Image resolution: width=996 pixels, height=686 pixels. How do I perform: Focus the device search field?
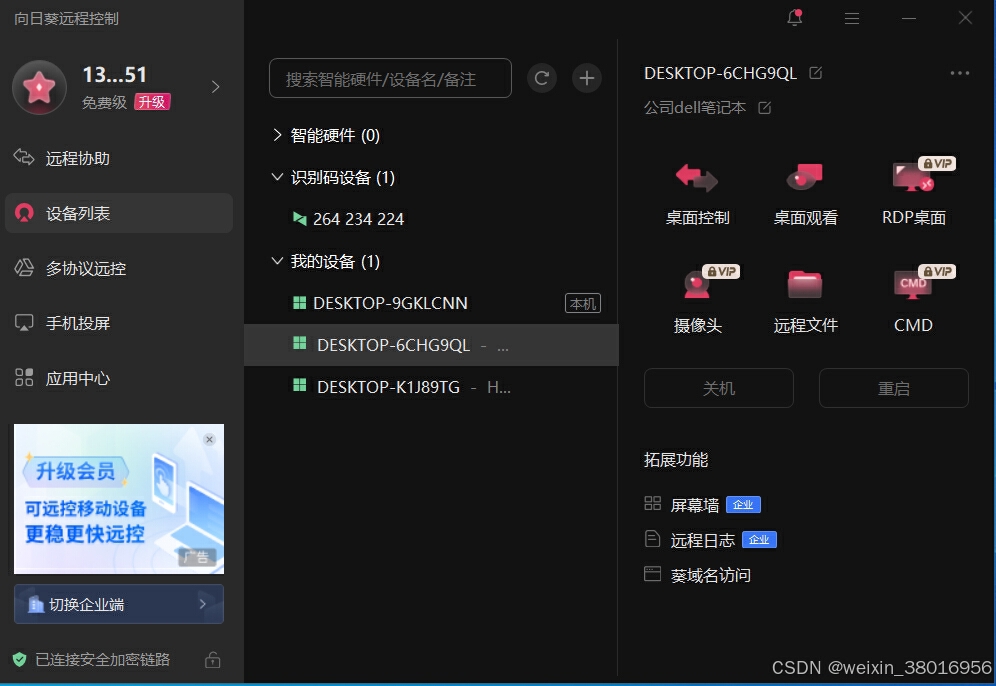point(390,78)
